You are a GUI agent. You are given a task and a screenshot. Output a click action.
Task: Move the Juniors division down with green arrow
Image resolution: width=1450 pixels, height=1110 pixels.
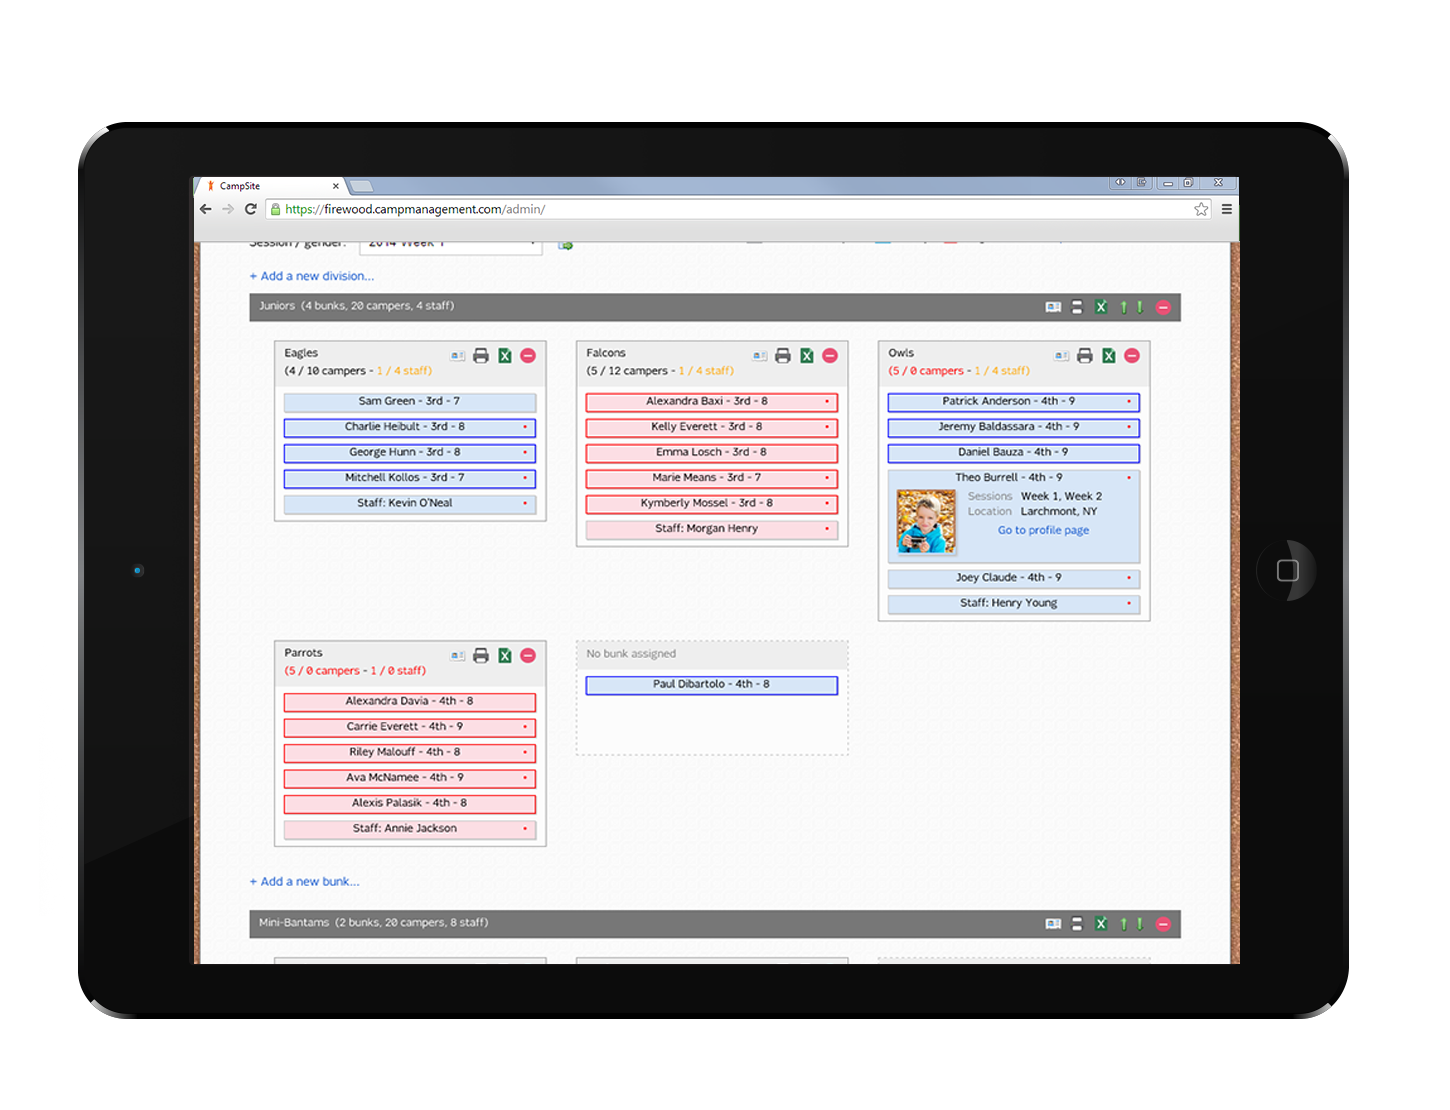(1140, 307)
